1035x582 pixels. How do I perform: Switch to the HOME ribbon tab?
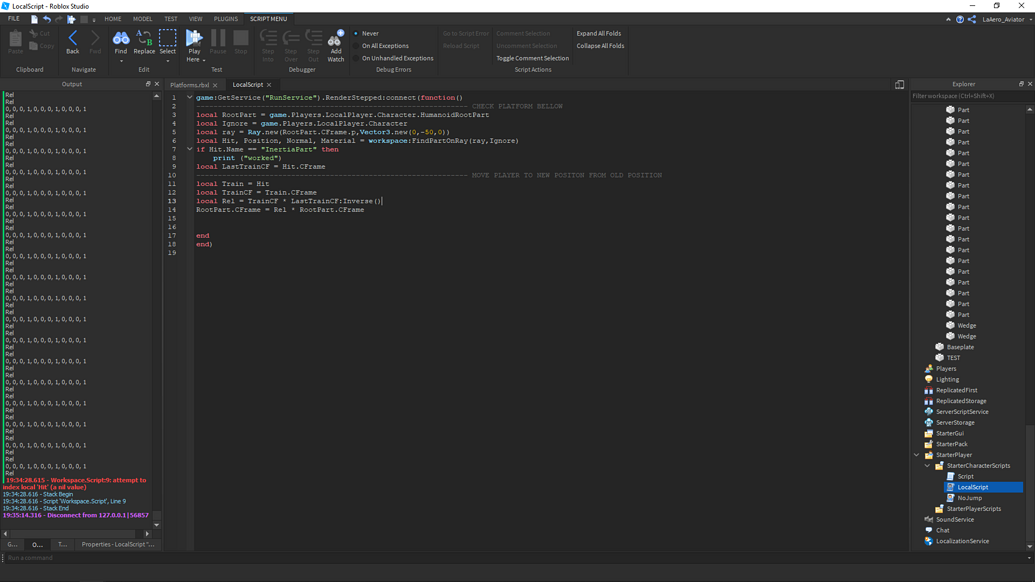click(113, 18)
